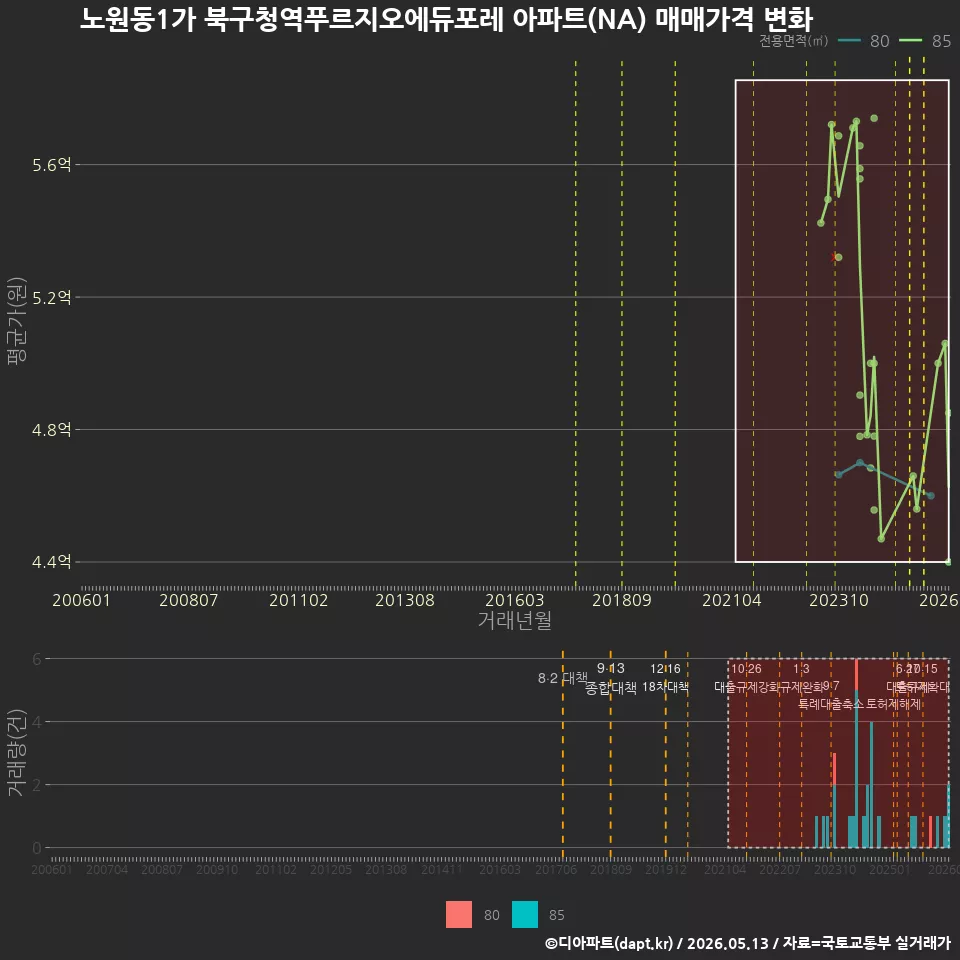
Task: Click the red X marker on price chart
Action: pyautogui.click(x=833, y=257)
